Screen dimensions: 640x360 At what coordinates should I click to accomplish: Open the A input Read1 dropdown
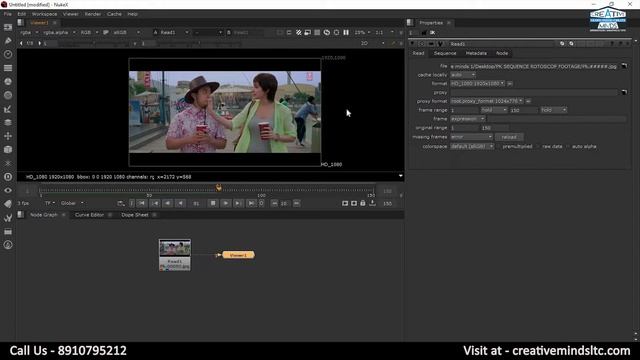(x=174, y=32)
